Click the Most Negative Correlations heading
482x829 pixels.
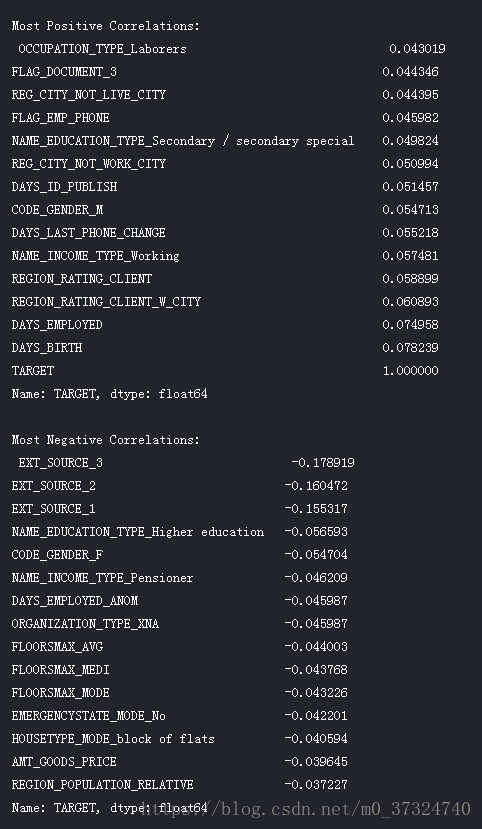click(106, 440)
